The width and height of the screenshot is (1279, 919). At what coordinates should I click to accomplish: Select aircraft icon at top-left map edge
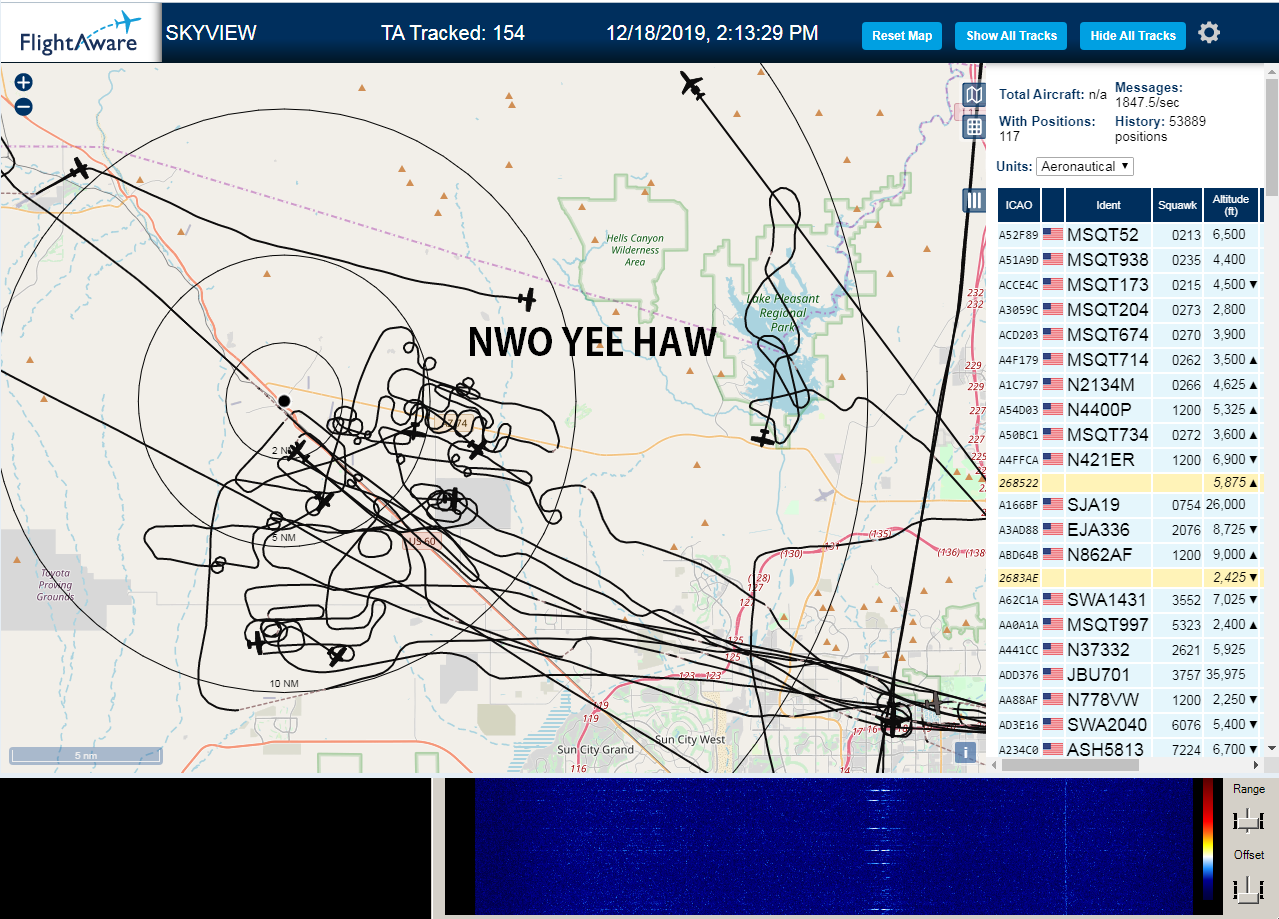[80, 168]
